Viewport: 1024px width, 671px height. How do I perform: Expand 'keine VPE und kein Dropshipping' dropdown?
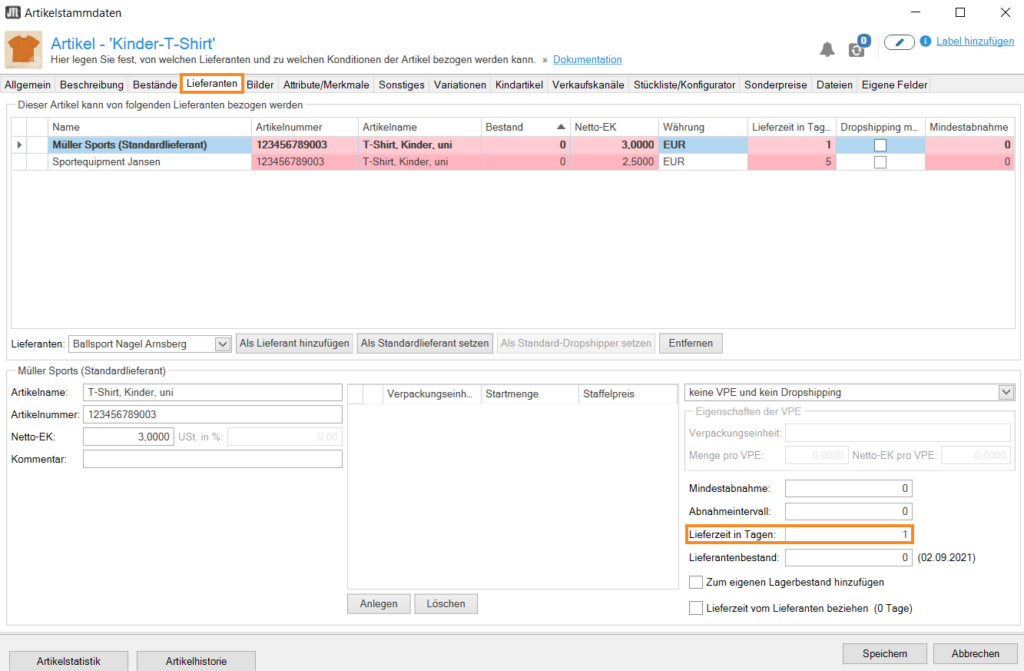coord(1006,392)
